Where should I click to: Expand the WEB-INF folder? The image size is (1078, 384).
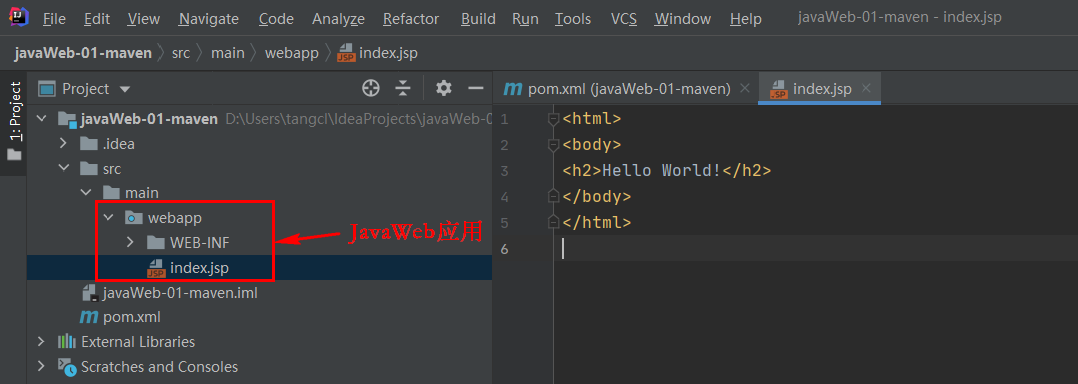130,242
